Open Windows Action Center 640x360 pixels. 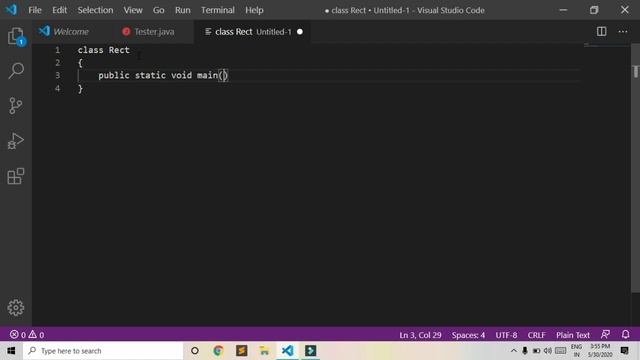[624, 351]
